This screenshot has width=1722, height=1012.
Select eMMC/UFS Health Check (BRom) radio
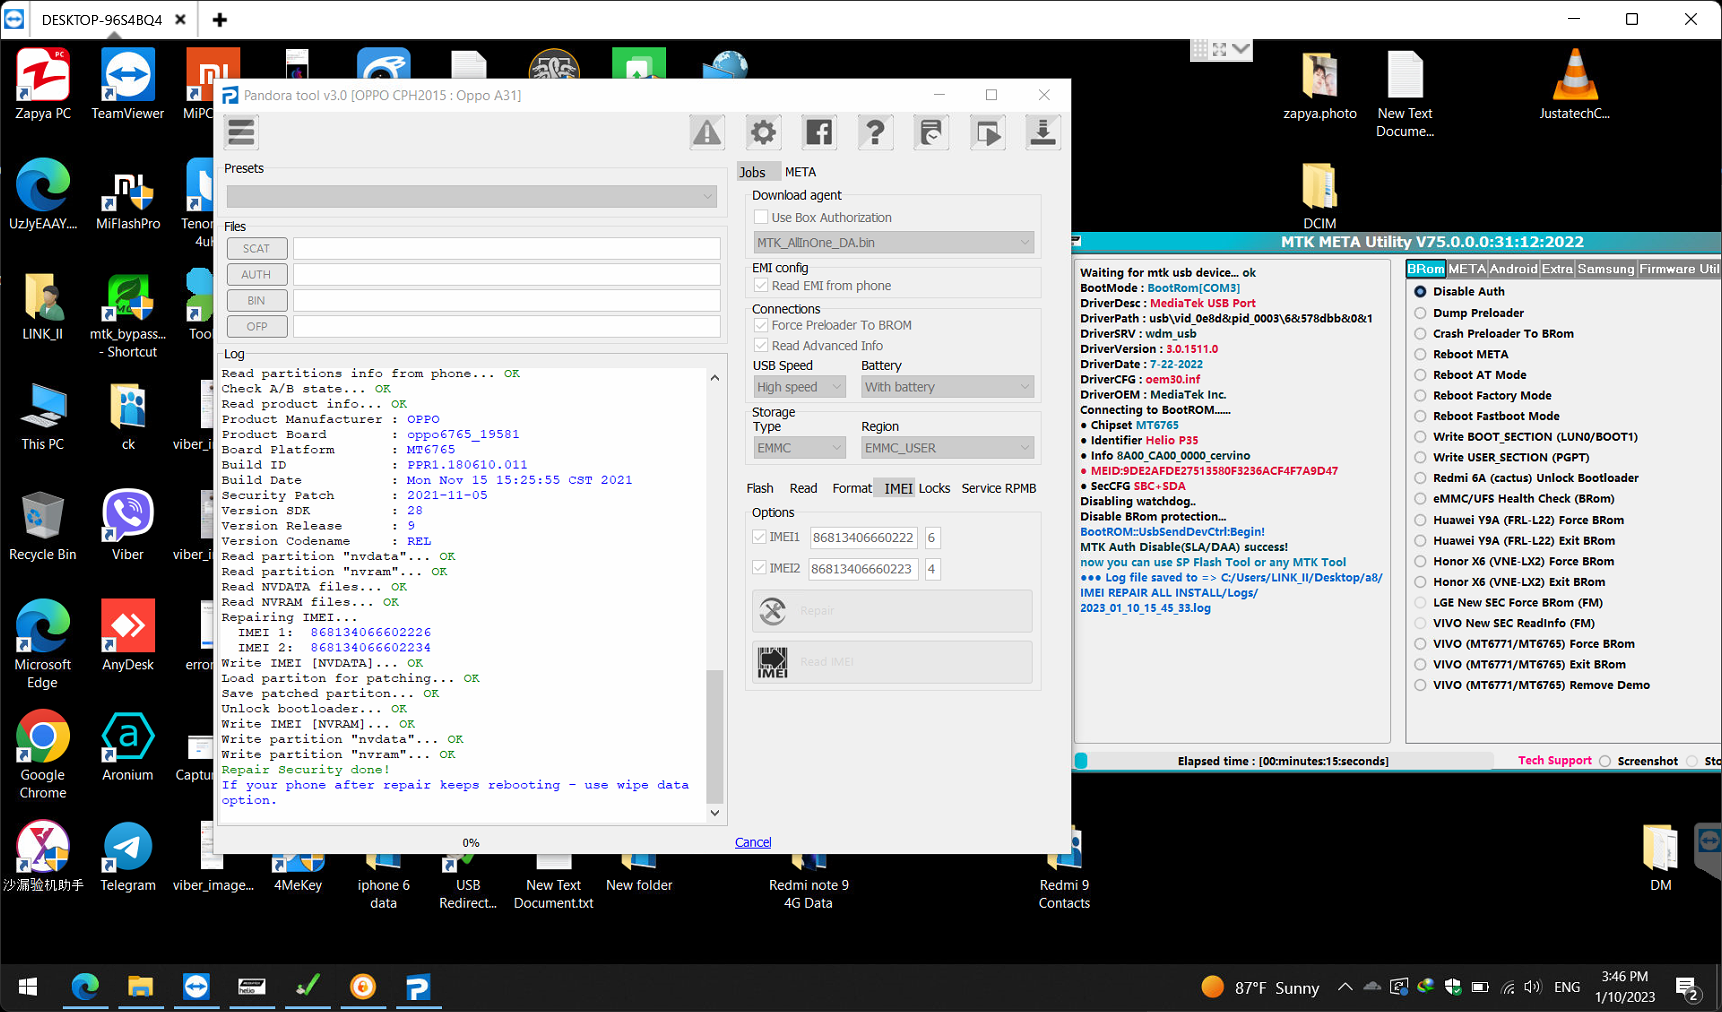point(1420,498)
